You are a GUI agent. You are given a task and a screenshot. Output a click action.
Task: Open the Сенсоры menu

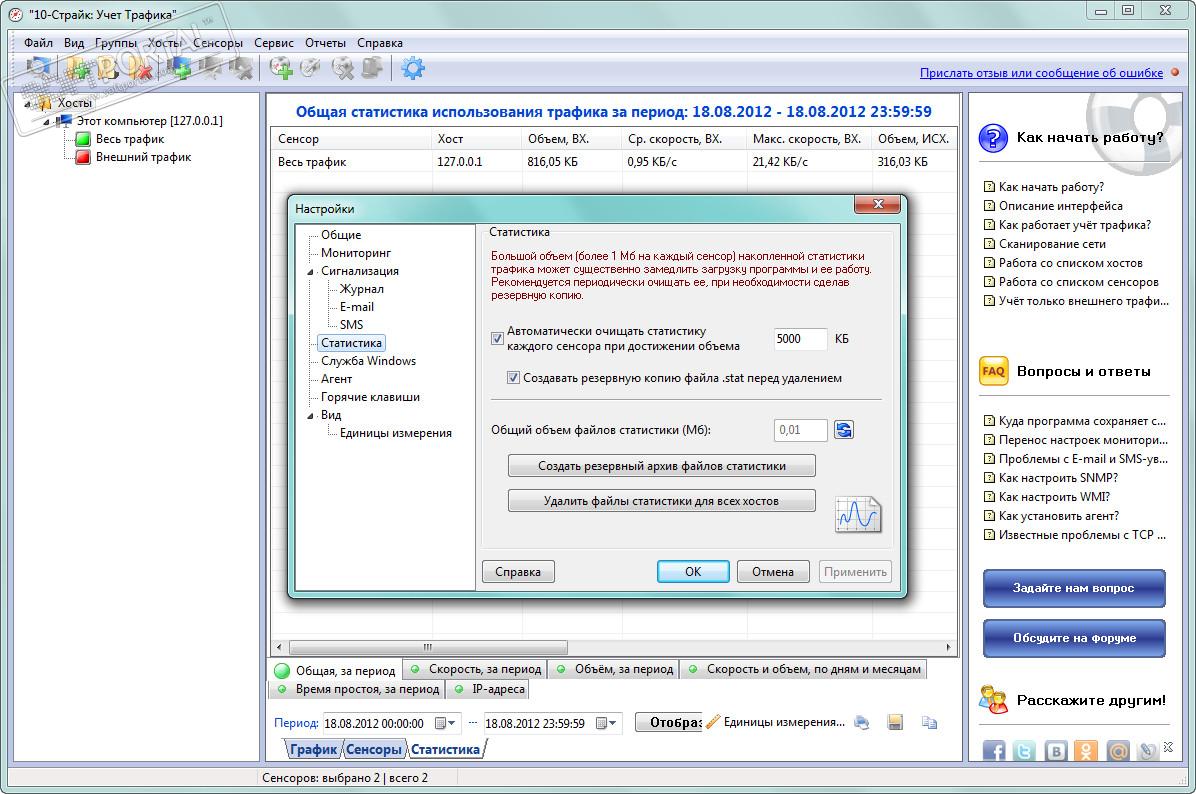[217, 43]
